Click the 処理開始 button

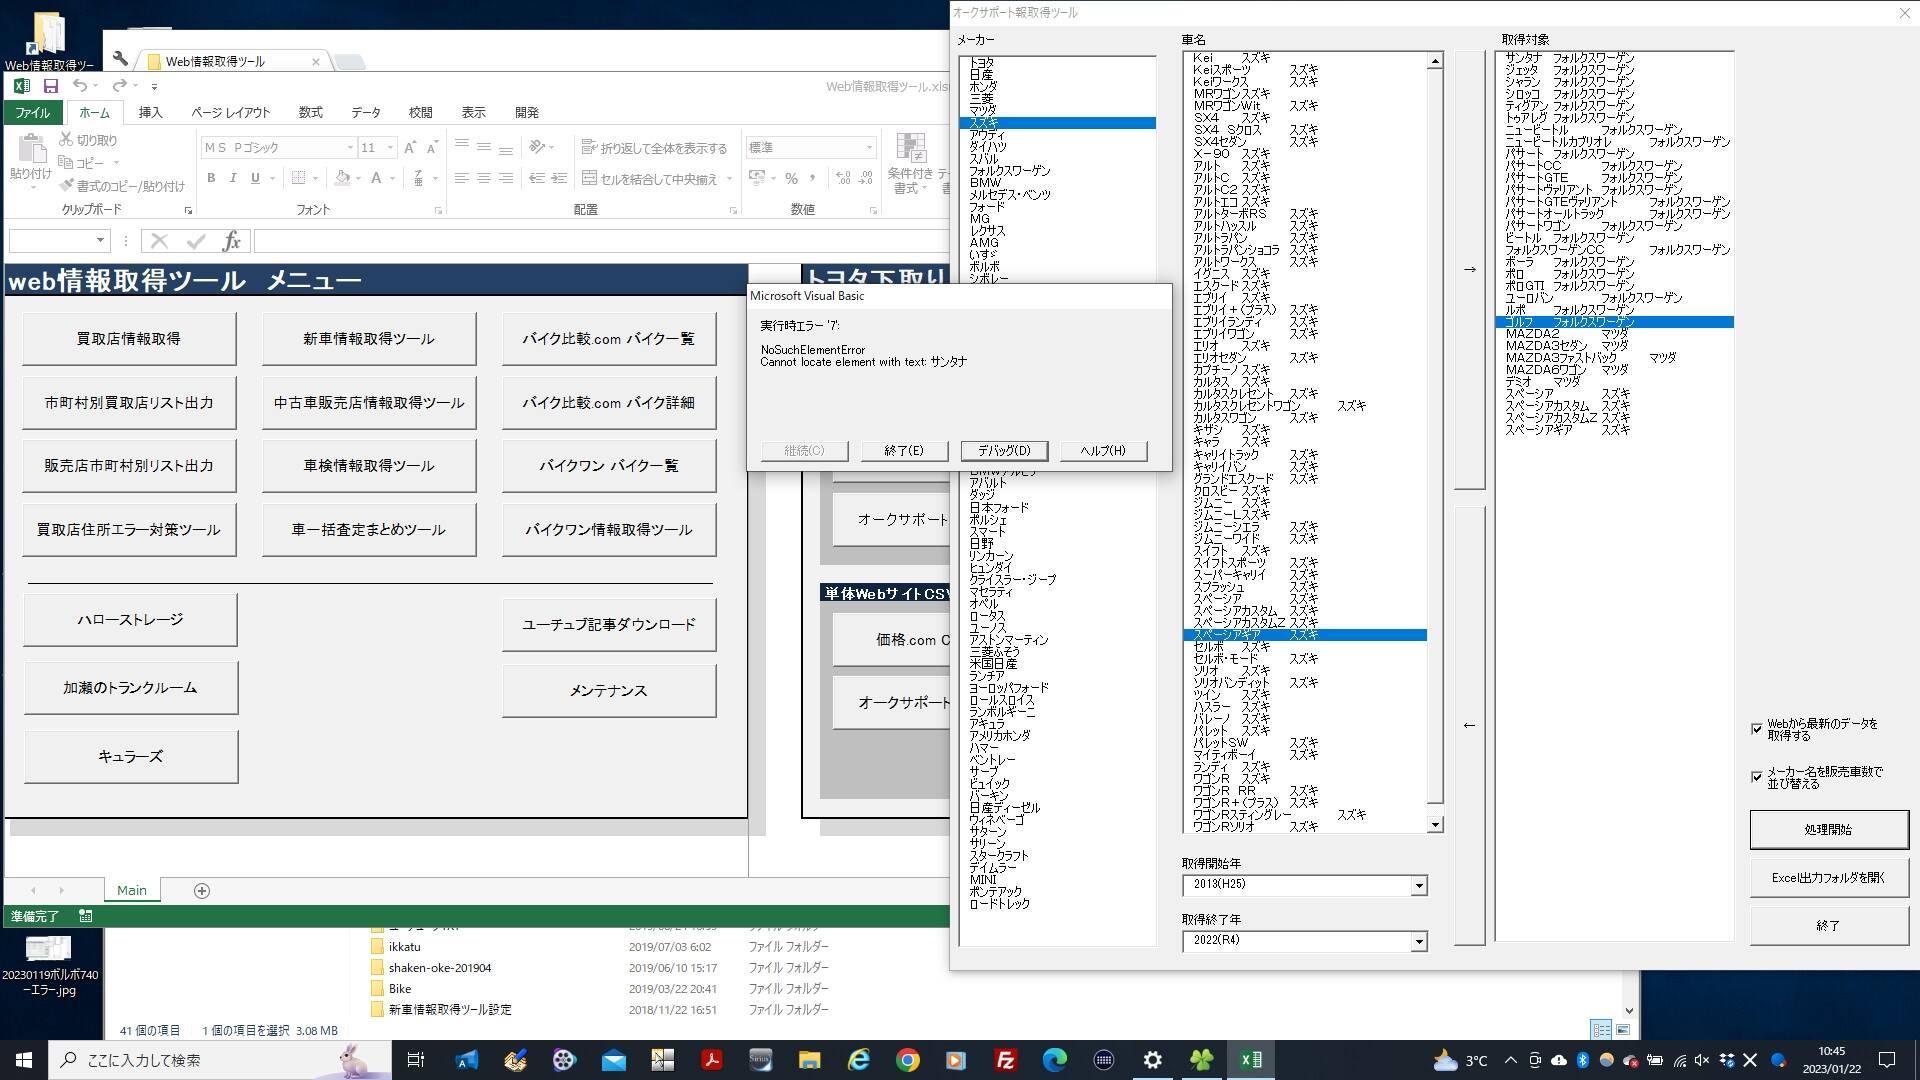tap(1827, 830)
